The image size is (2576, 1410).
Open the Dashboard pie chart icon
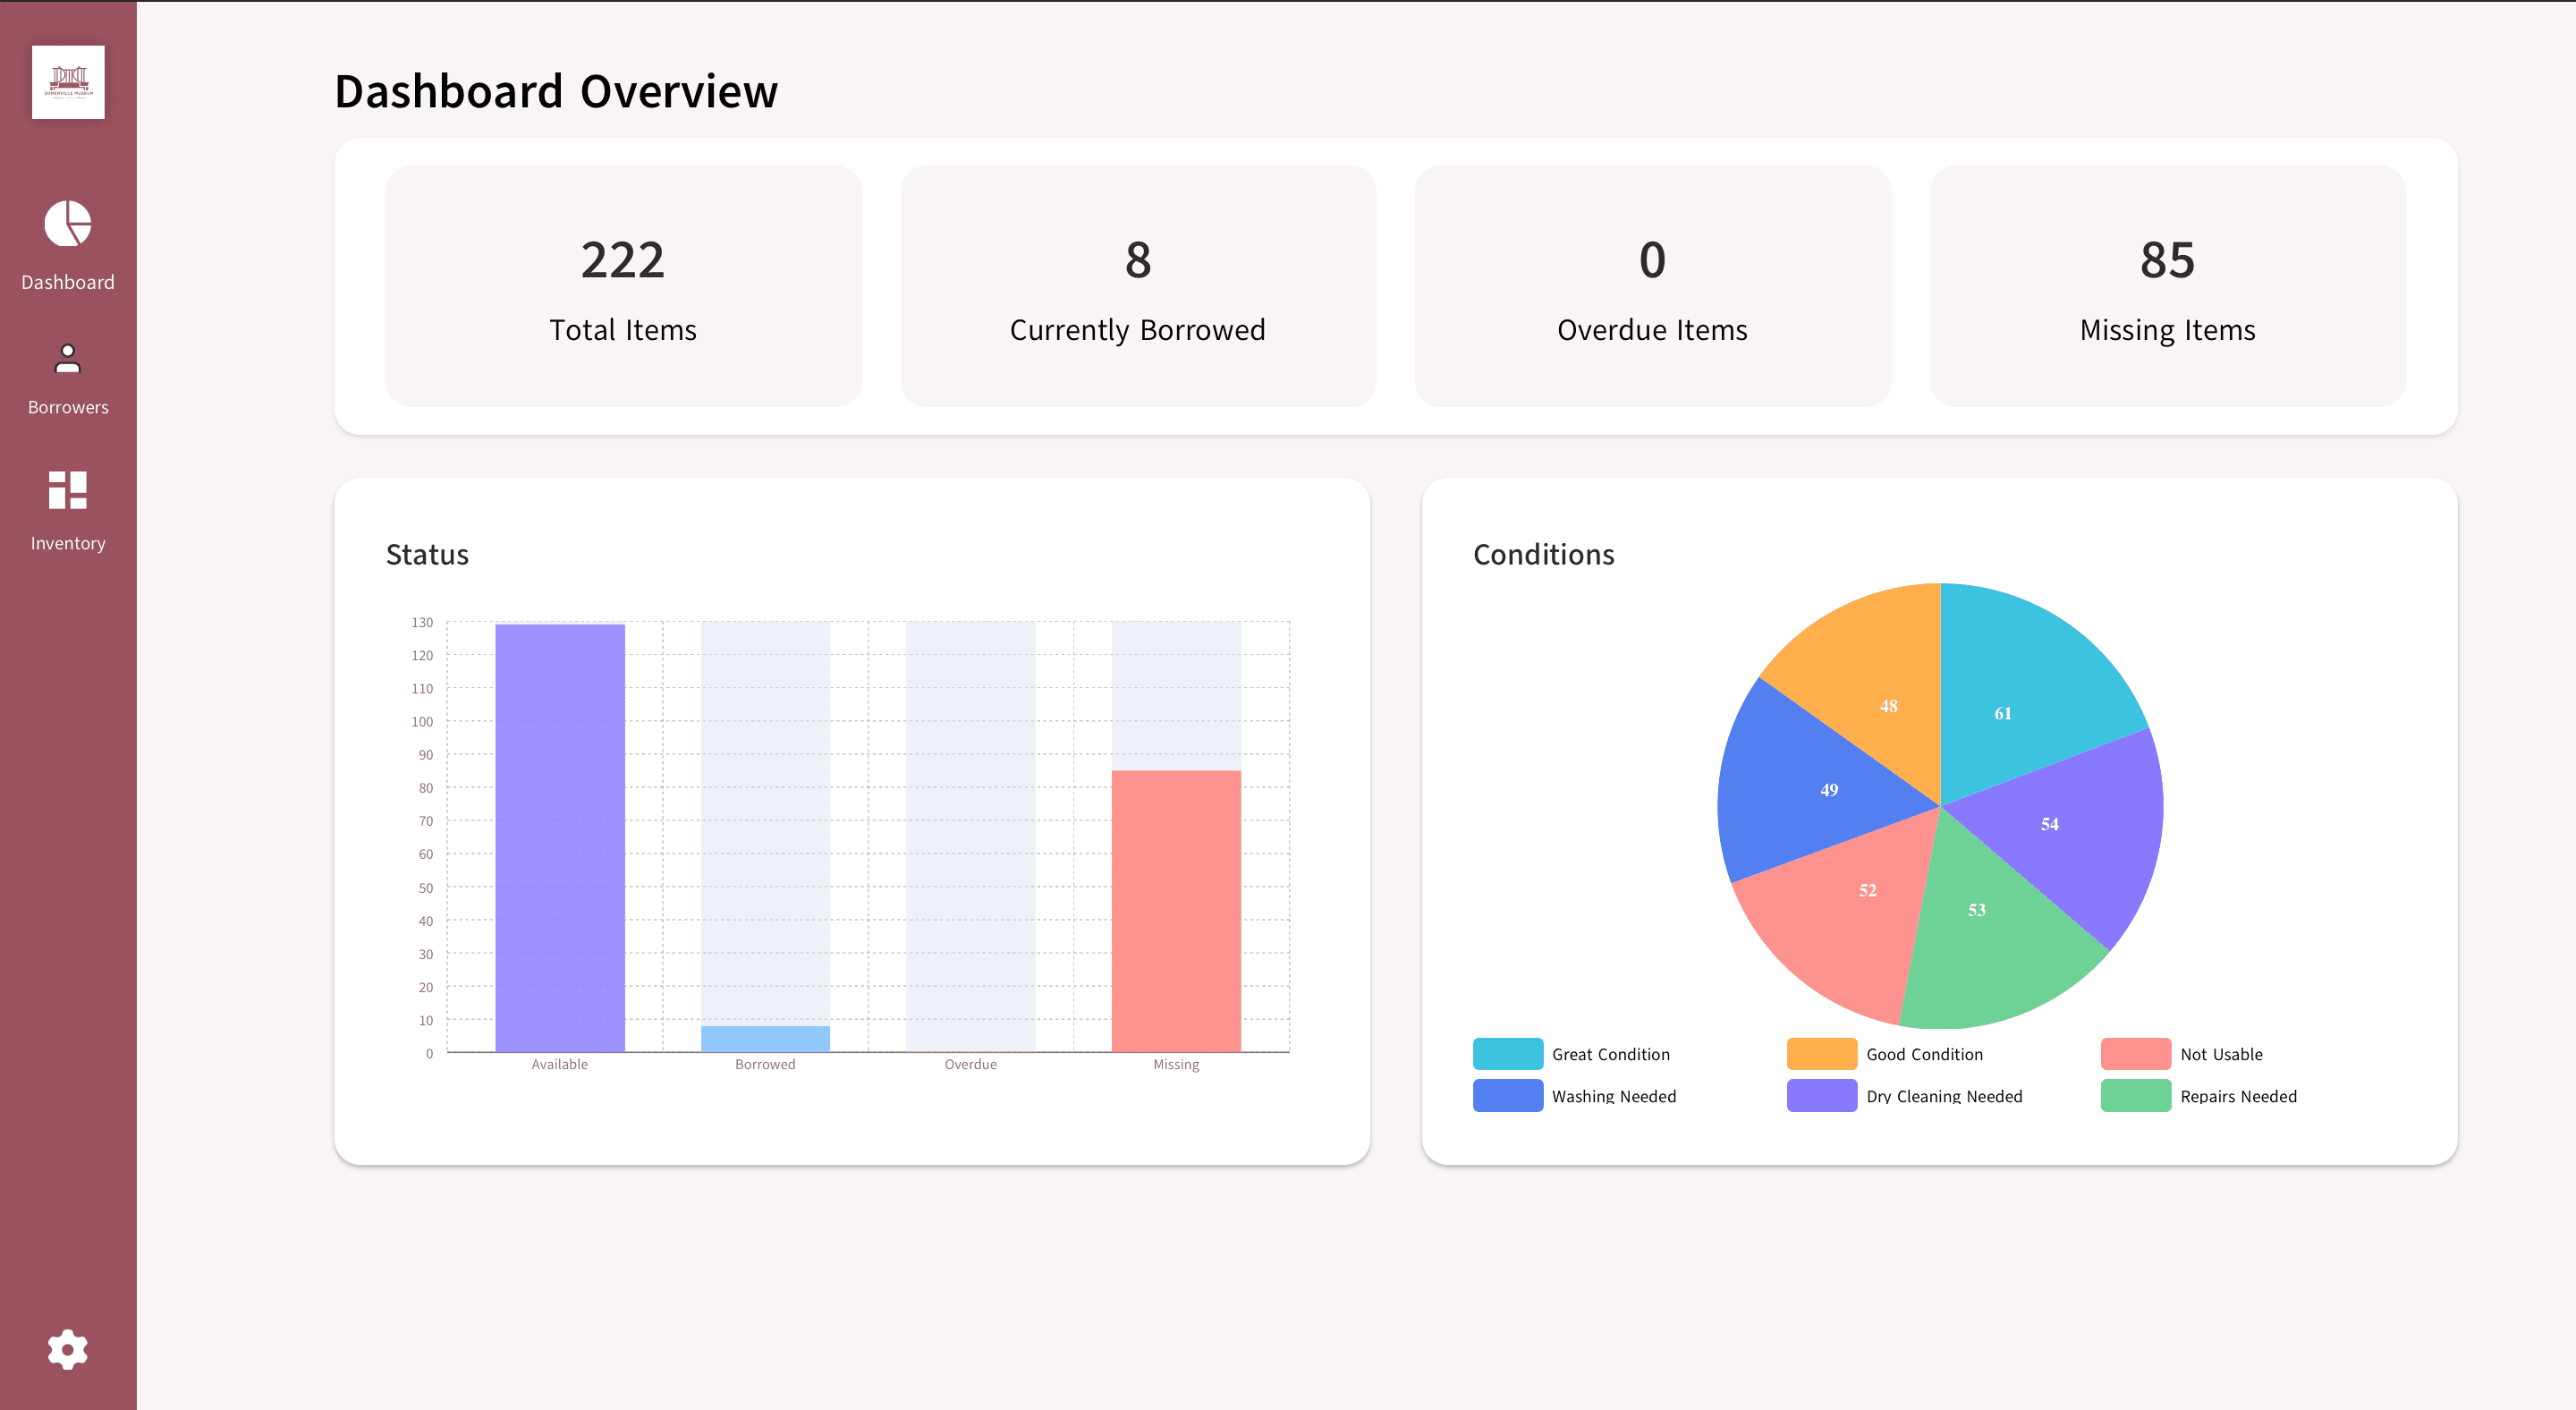(68, 223)
